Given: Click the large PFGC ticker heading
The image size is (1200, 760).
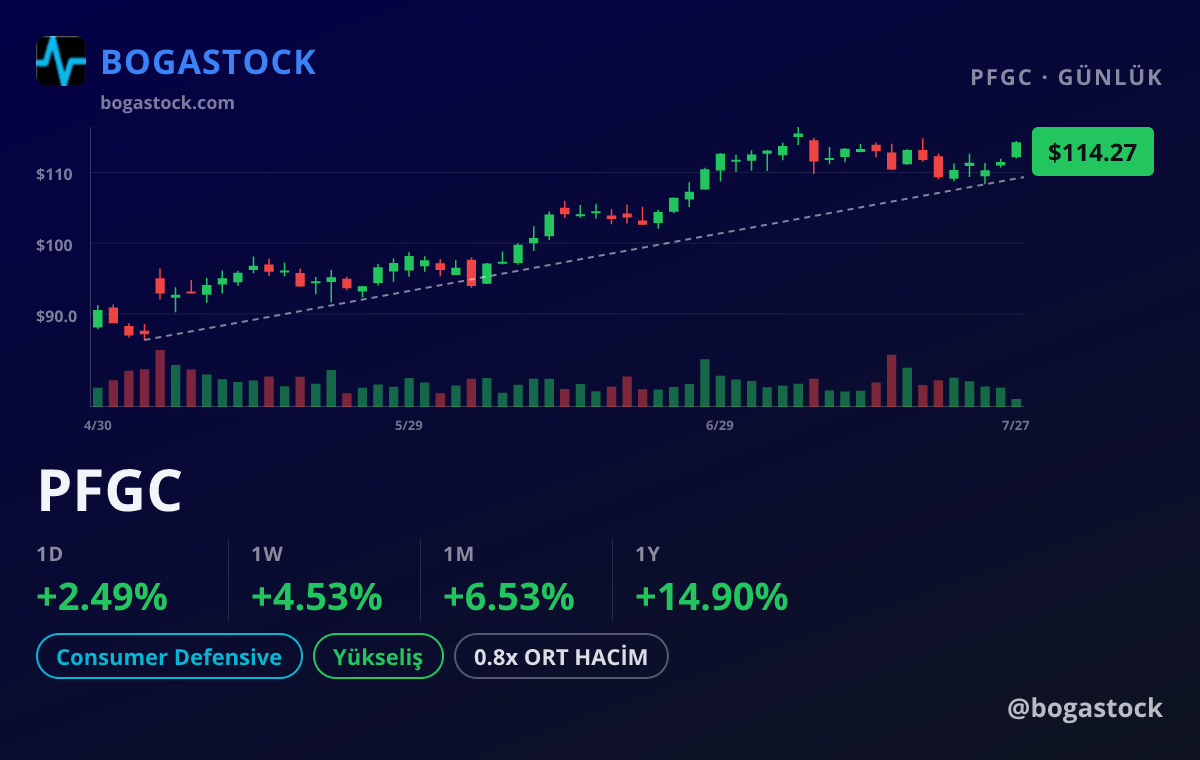Looking at the screenshot, I should tap(110, 491).
